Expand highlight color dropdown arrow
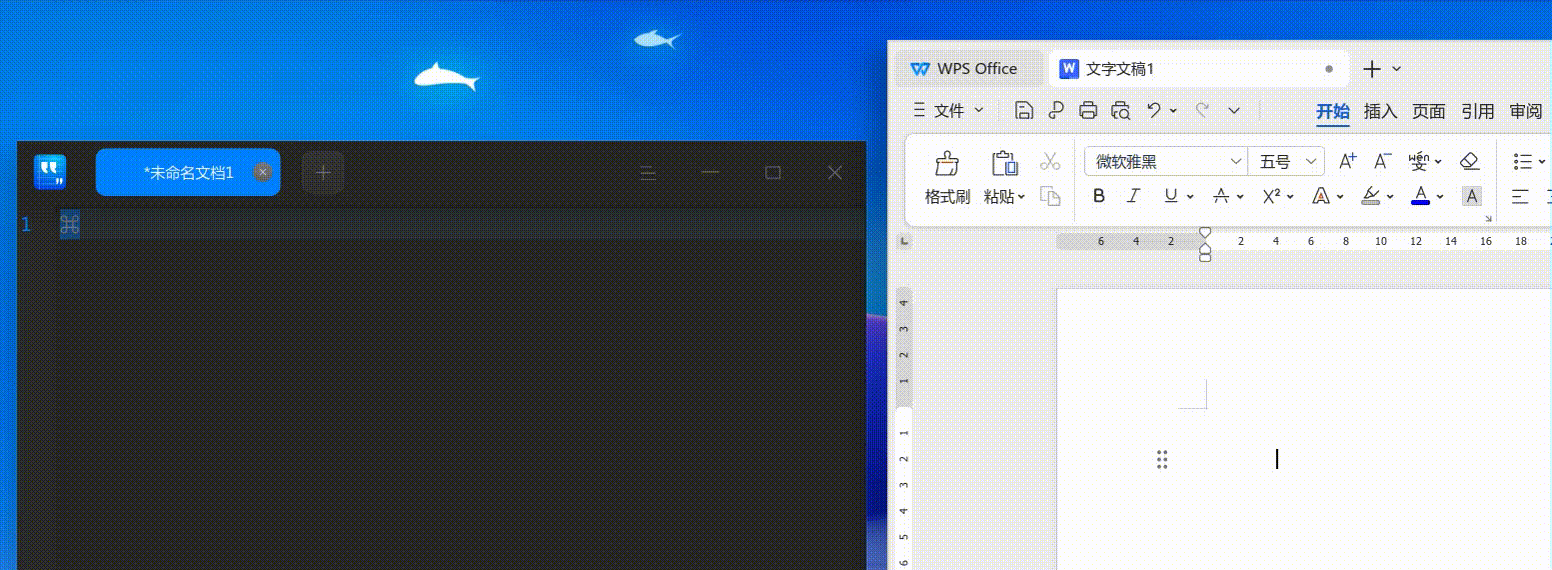1552x570 pixels. click(1390, 197)
